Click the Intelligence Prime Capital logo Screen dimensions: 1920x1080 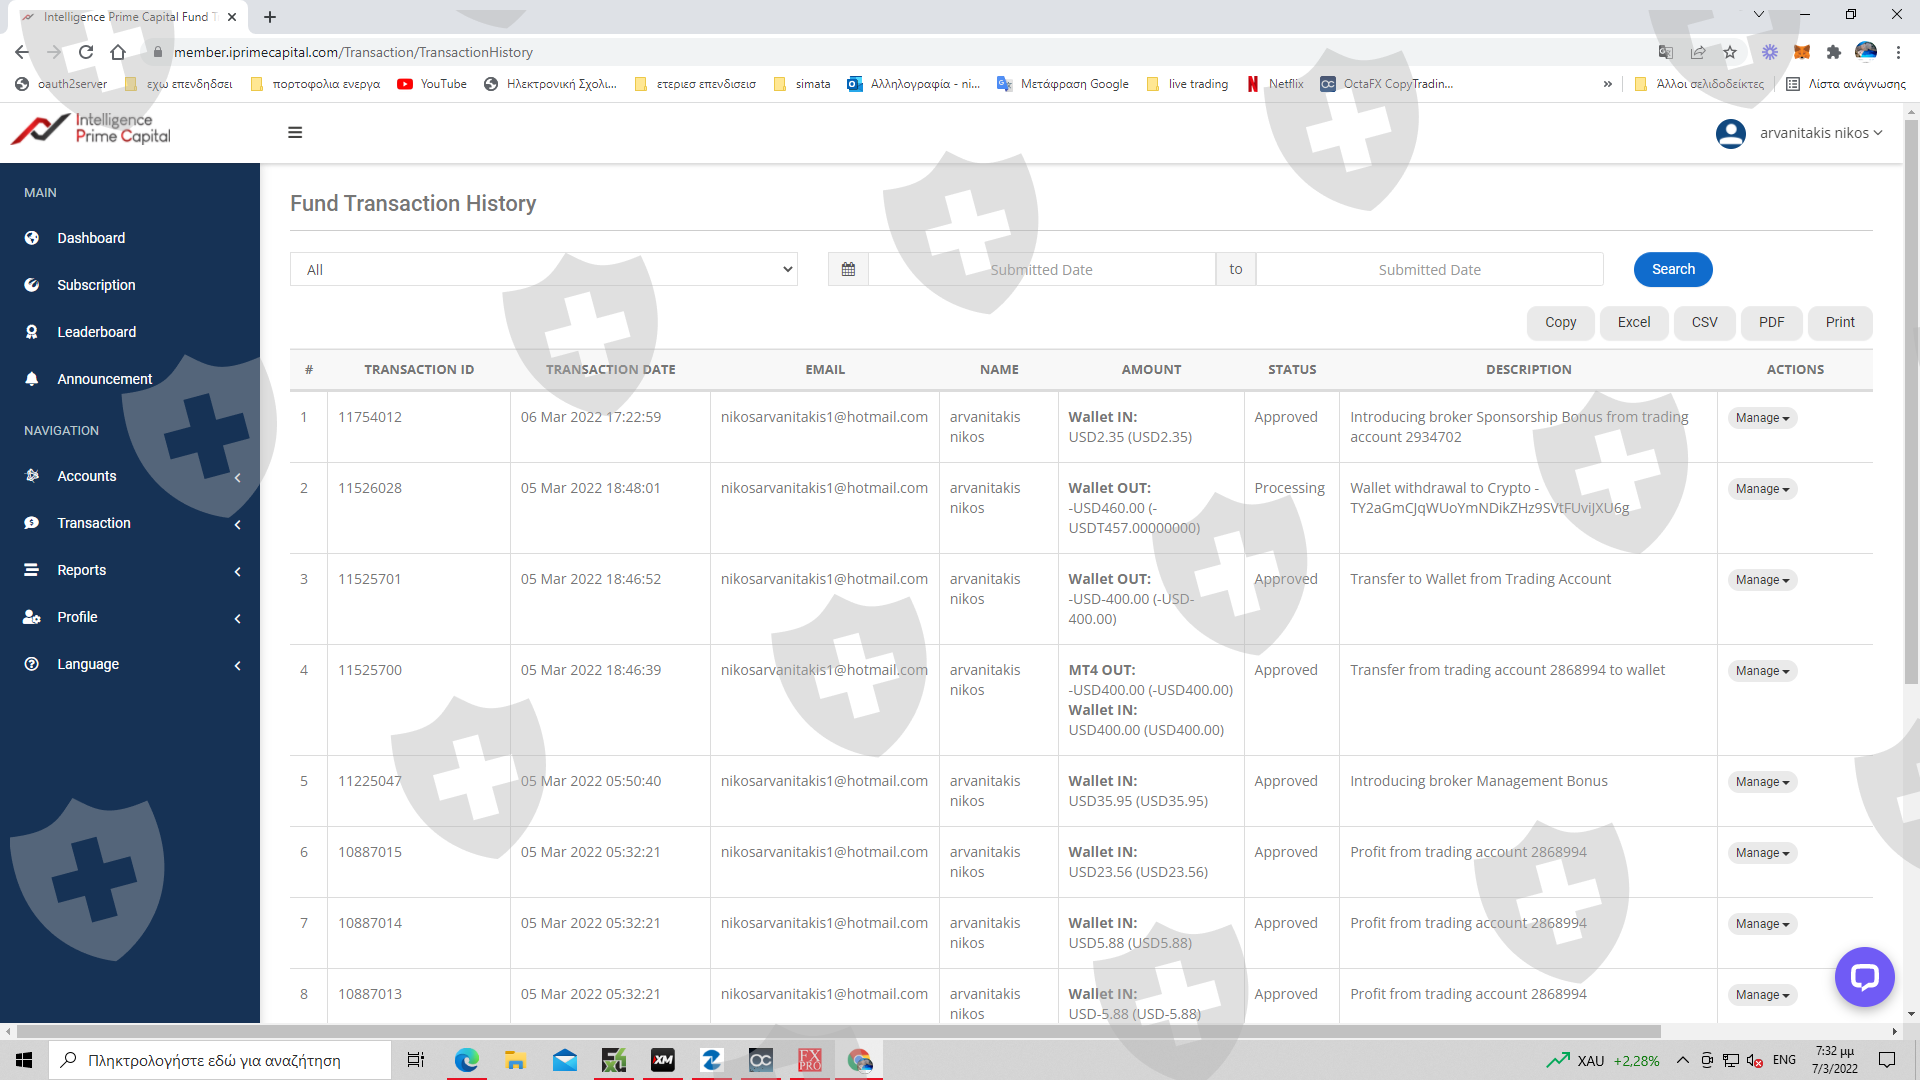click(x=92, y=129)
